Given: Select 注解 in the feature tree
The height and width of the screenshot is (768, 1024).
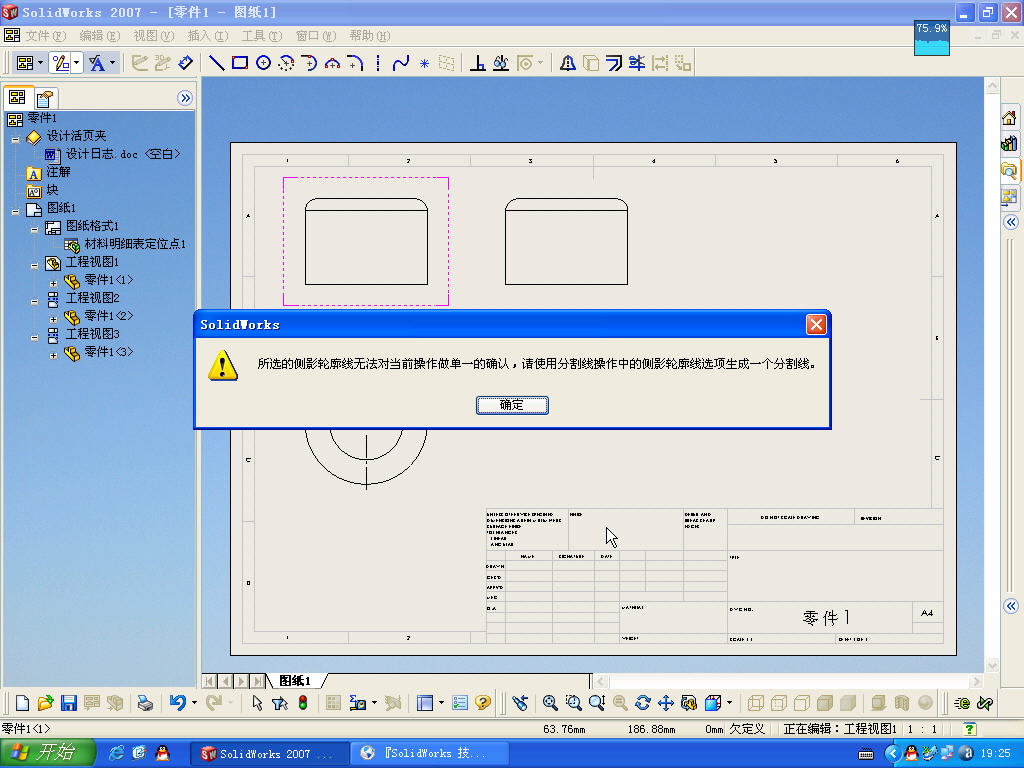Looking at the screenshot, I should coord(58,172).
